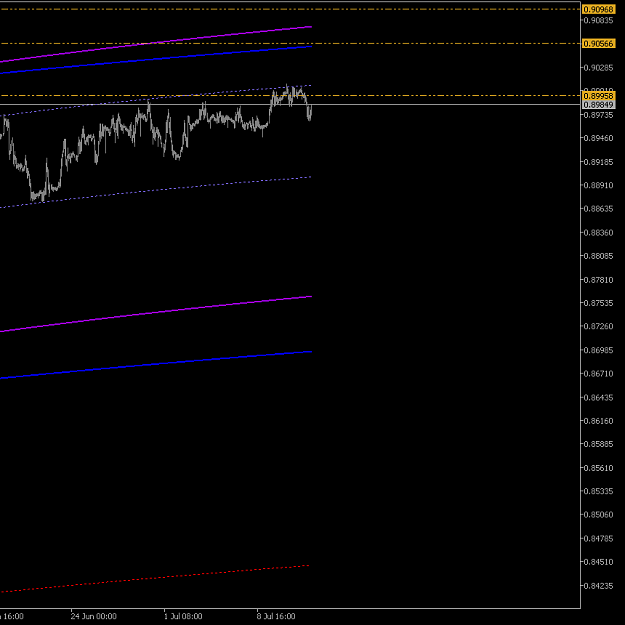The image size is (625, 625).
Task: Select the lower solid blue trendline near 0.86985
Action: click(155, 365)
